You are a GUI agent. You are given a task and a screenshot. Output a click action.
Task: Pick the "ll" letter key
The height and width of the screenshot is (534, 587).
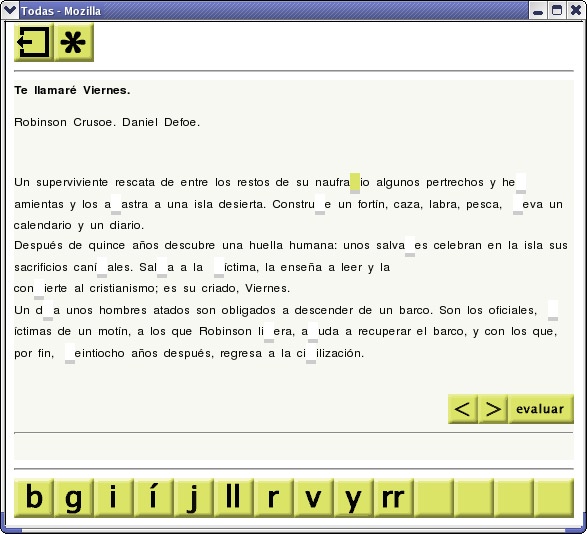pyautogui.click(x=234, y=498)
